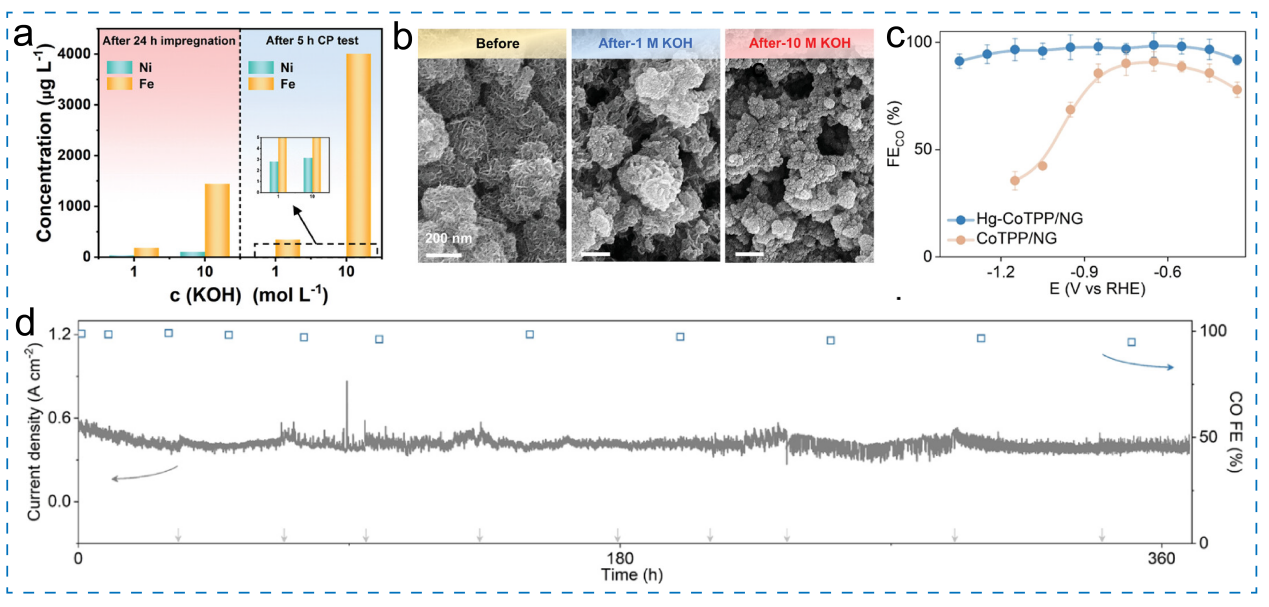This screenshot has height=607, width=1269.
Task: Click the black arrow pointing to the inset
Action: pos(320,224)
